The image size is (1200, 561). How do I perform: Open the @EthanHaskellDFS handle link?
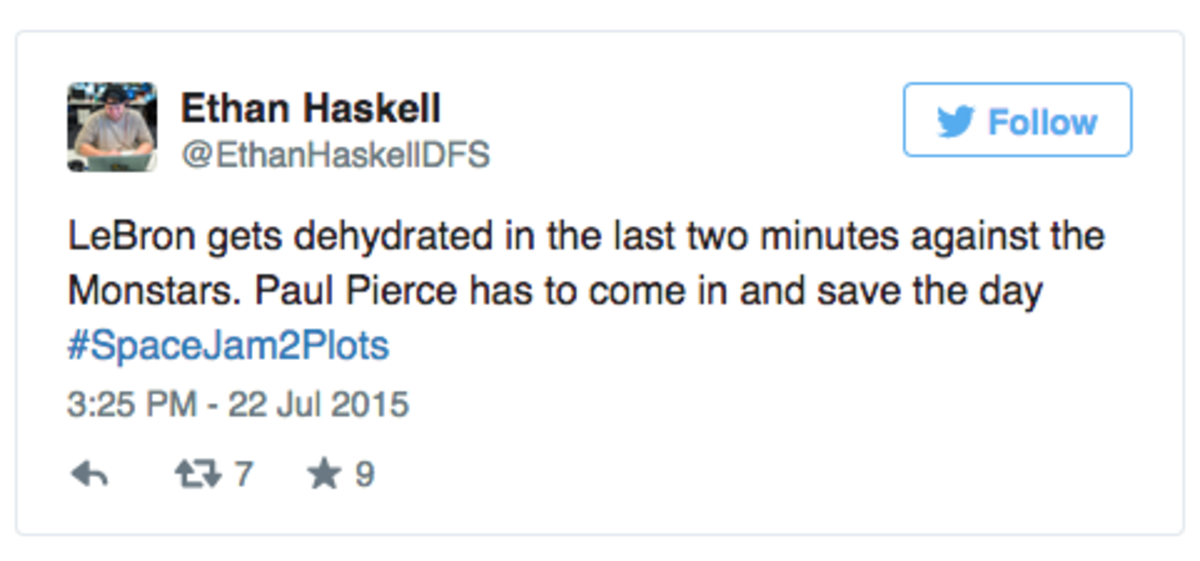point(335,155)
